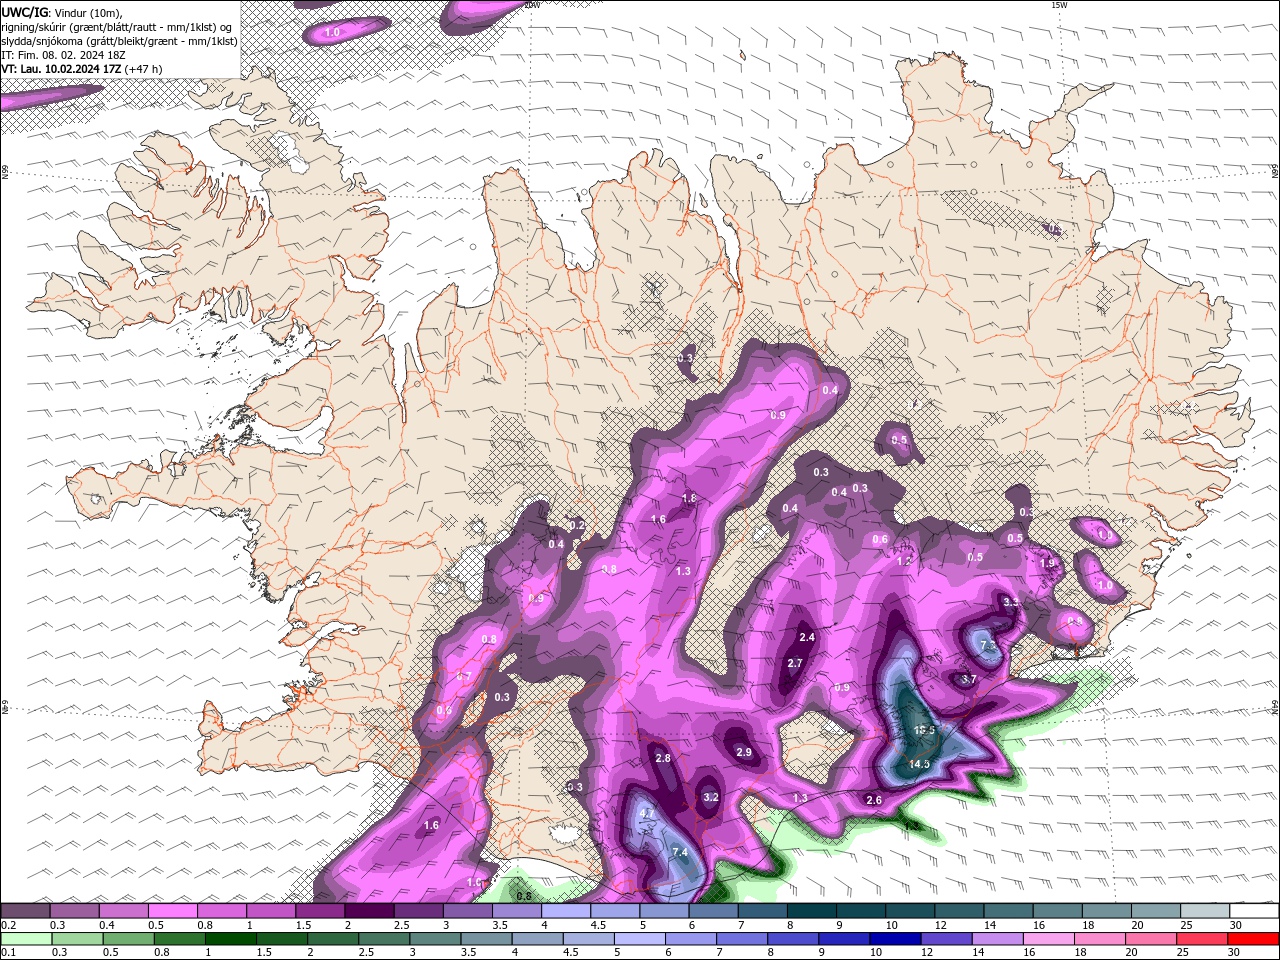Click the '10' label in upper legend row
The width and height of the screenshot is (1280, 960).
(891, 925)
